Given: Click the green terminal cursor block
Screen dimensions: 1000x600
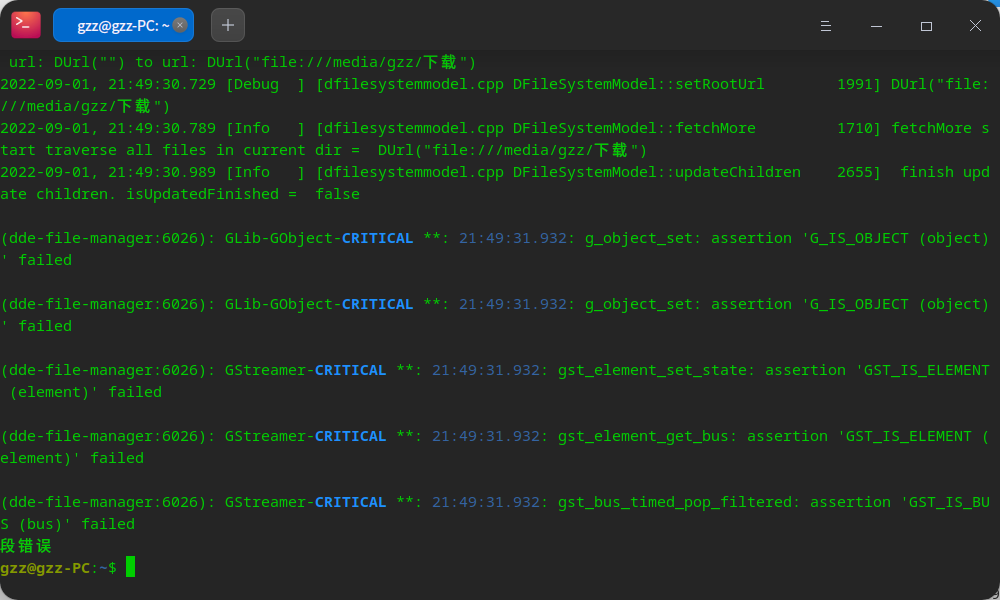Looking at the screenshot, I should [x=130, y=566].
